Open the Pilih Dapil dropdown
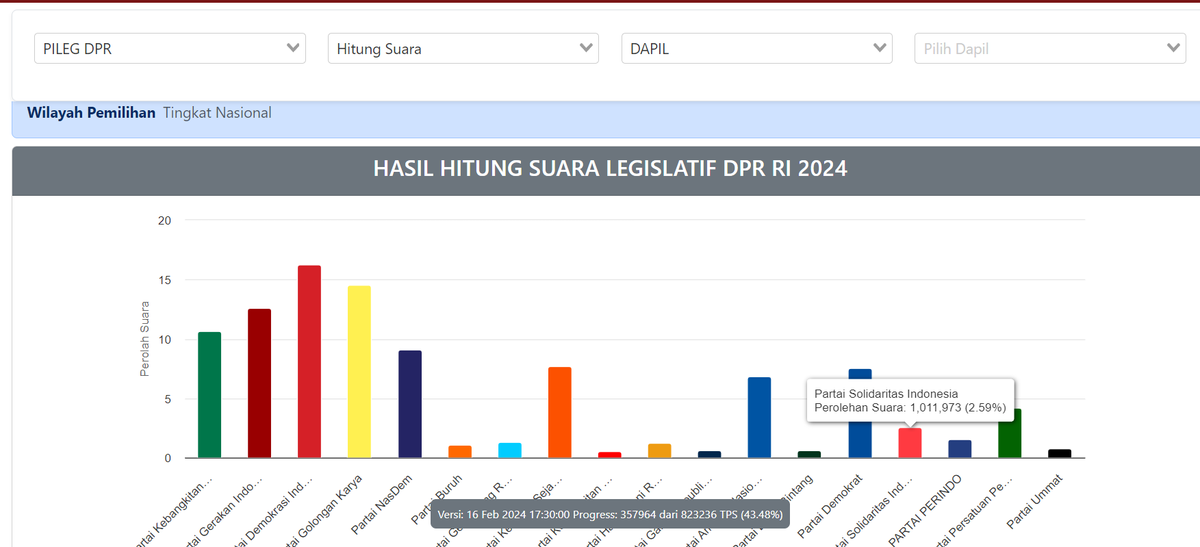This screenshot has height=547, width=1200. coord(1050,48)
